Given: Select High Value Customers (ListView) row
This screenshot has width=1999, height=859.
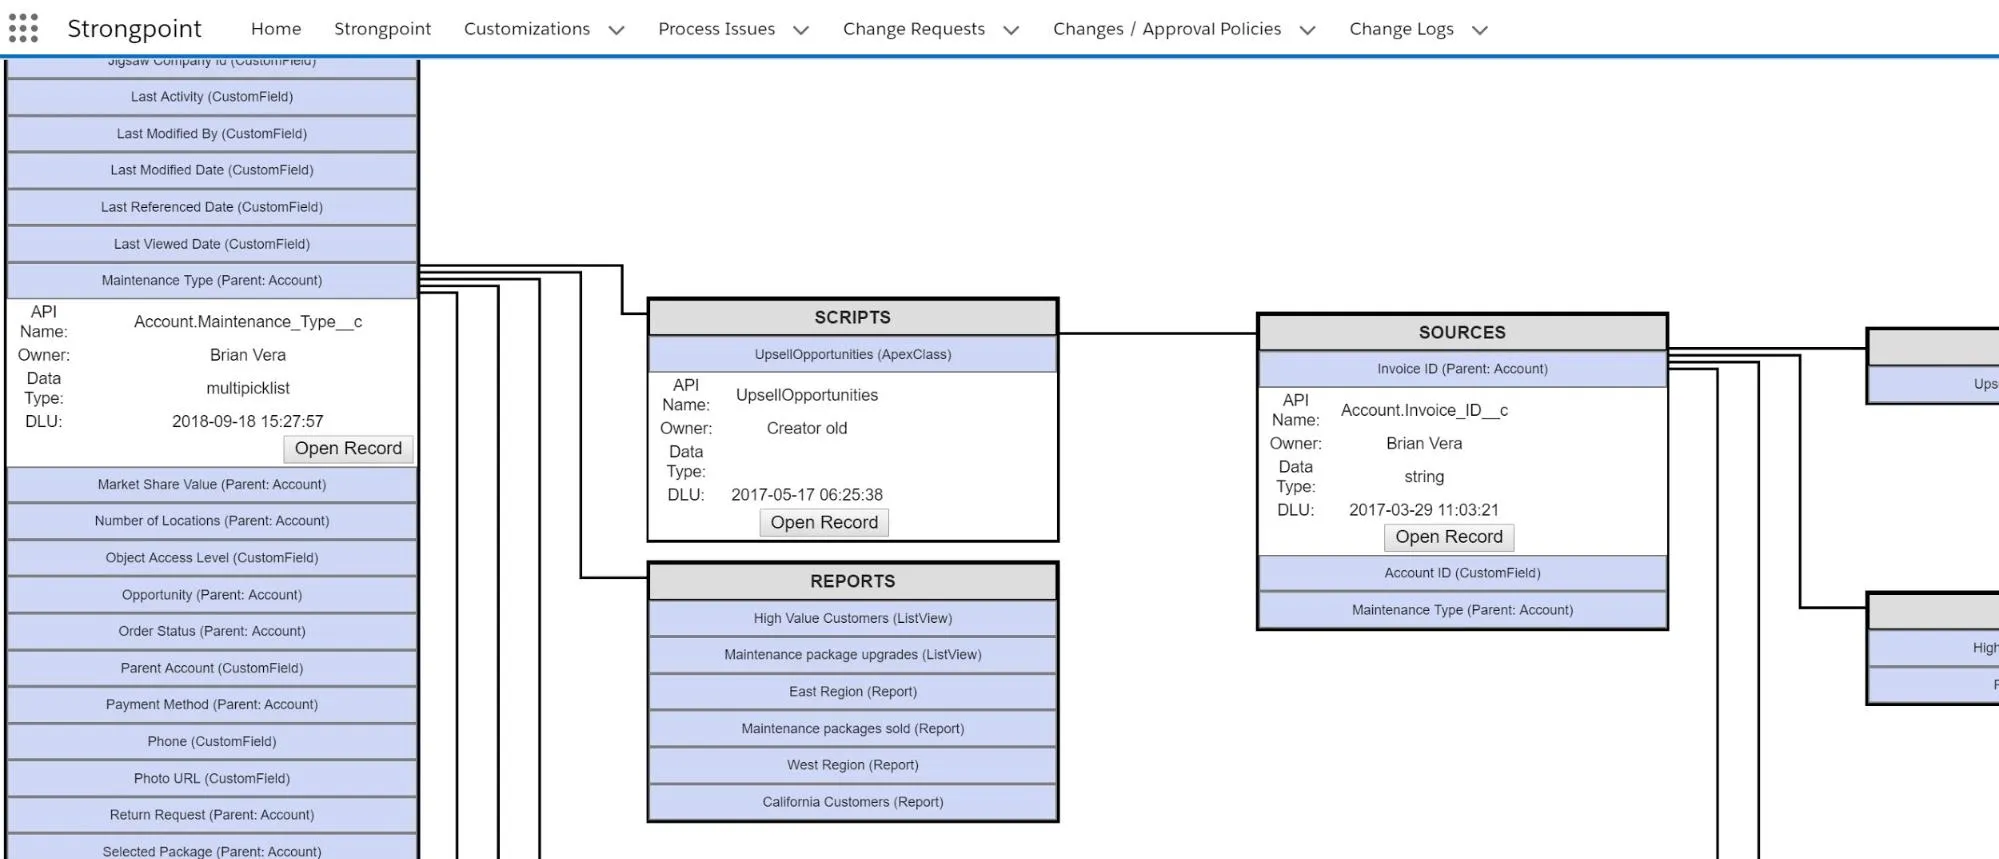Looking at the screenshot, I should [853, 618].
